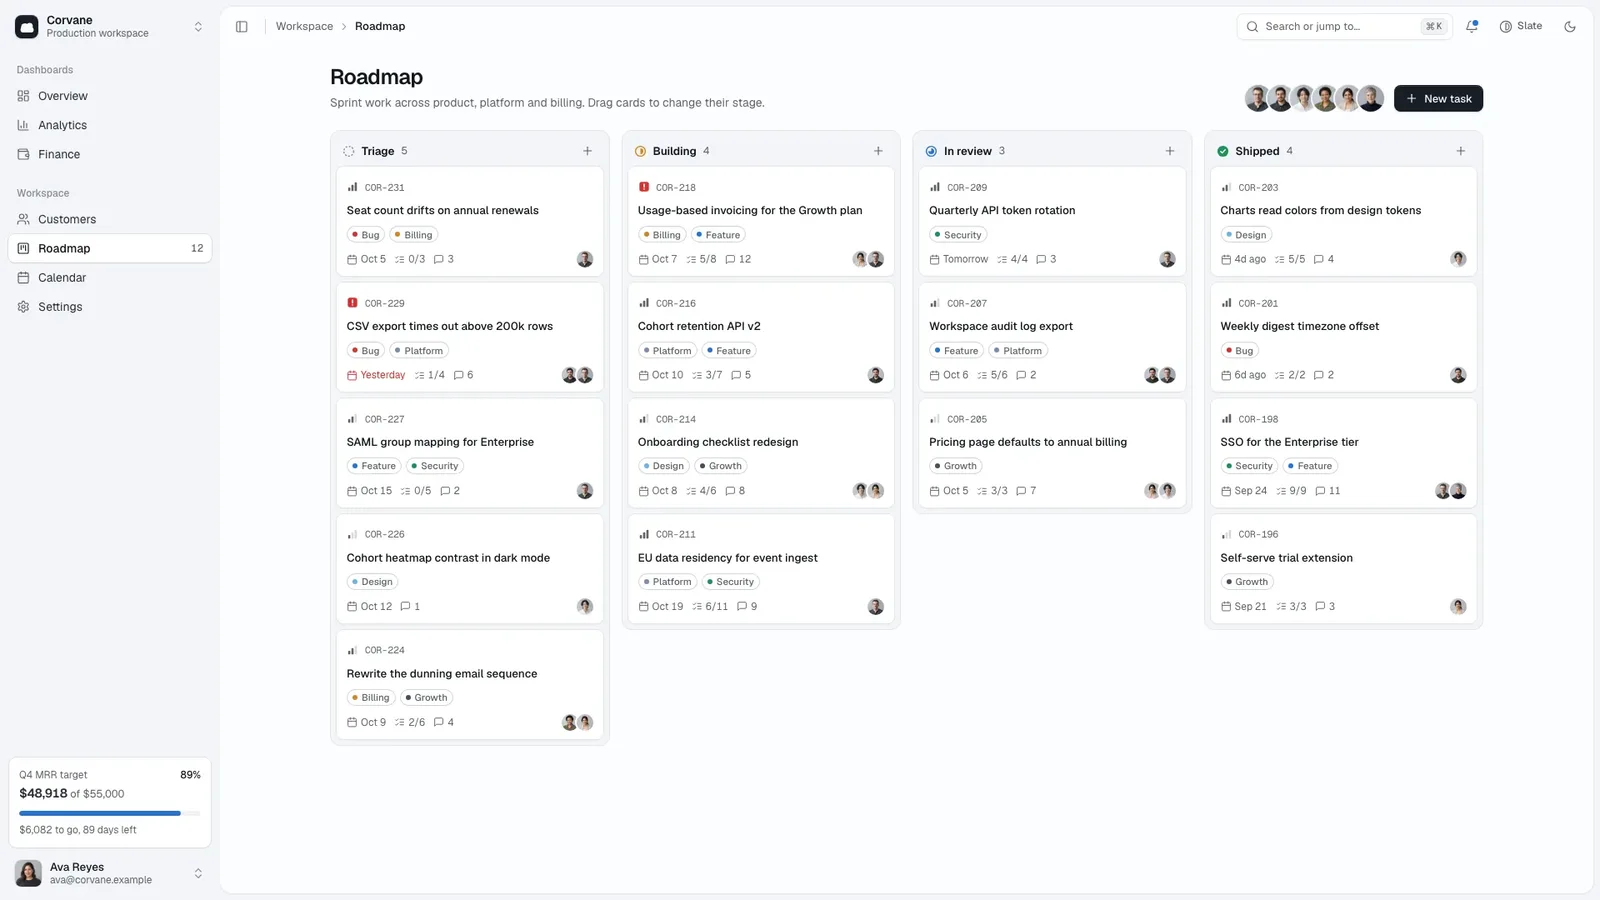Toggle the sidebar panel icon

(241, 27)
